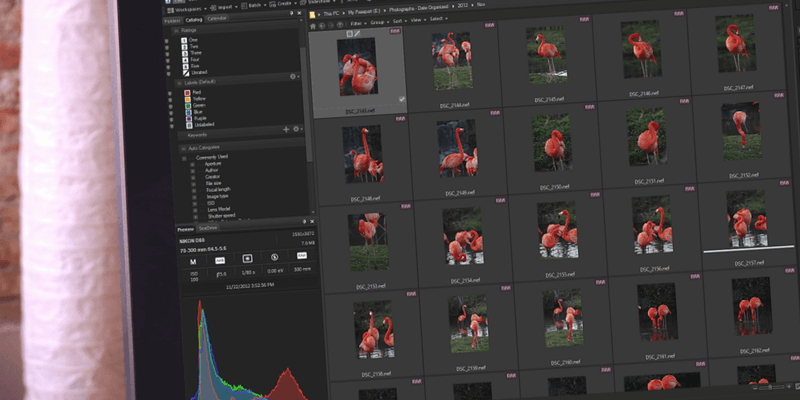800x400 pixels.
Task: Click My Passport (E:) in the path bar
Action: point(366,11)
